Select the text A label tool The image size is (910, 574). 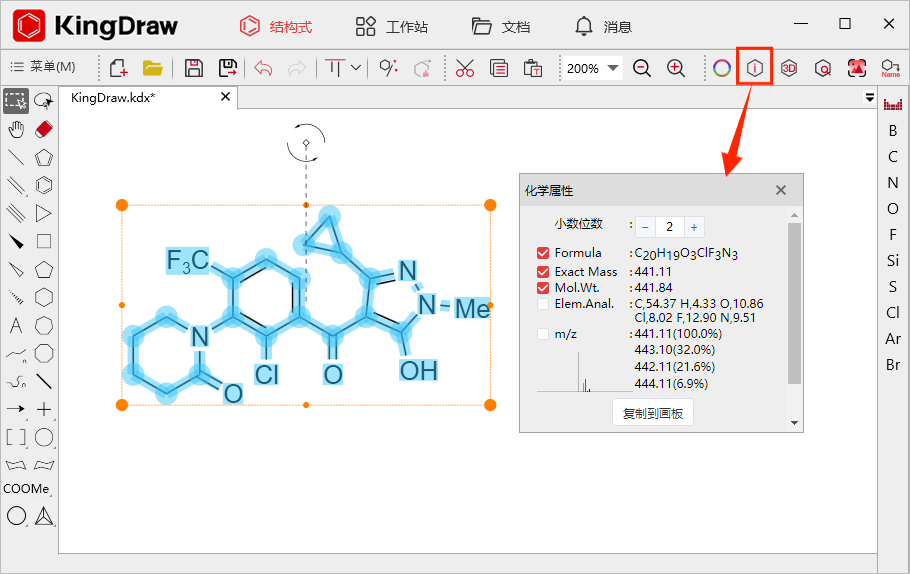[16, 326]
